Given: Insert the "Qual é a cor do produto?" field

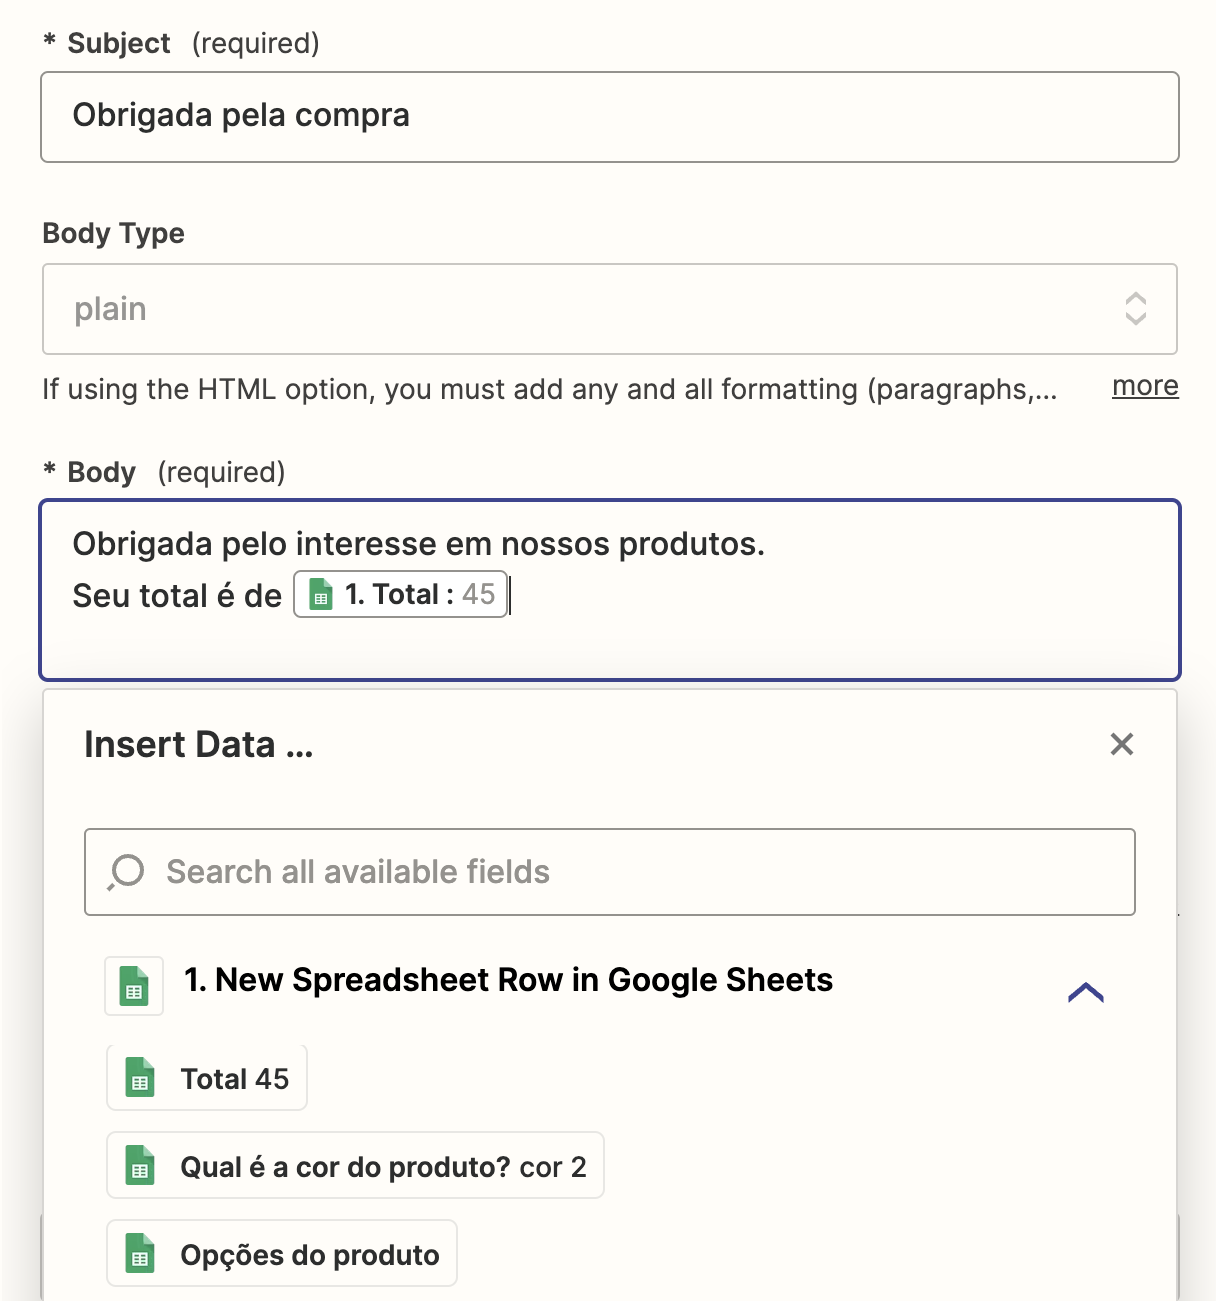Looking at the screenshot, I should tap(382, 1167).
